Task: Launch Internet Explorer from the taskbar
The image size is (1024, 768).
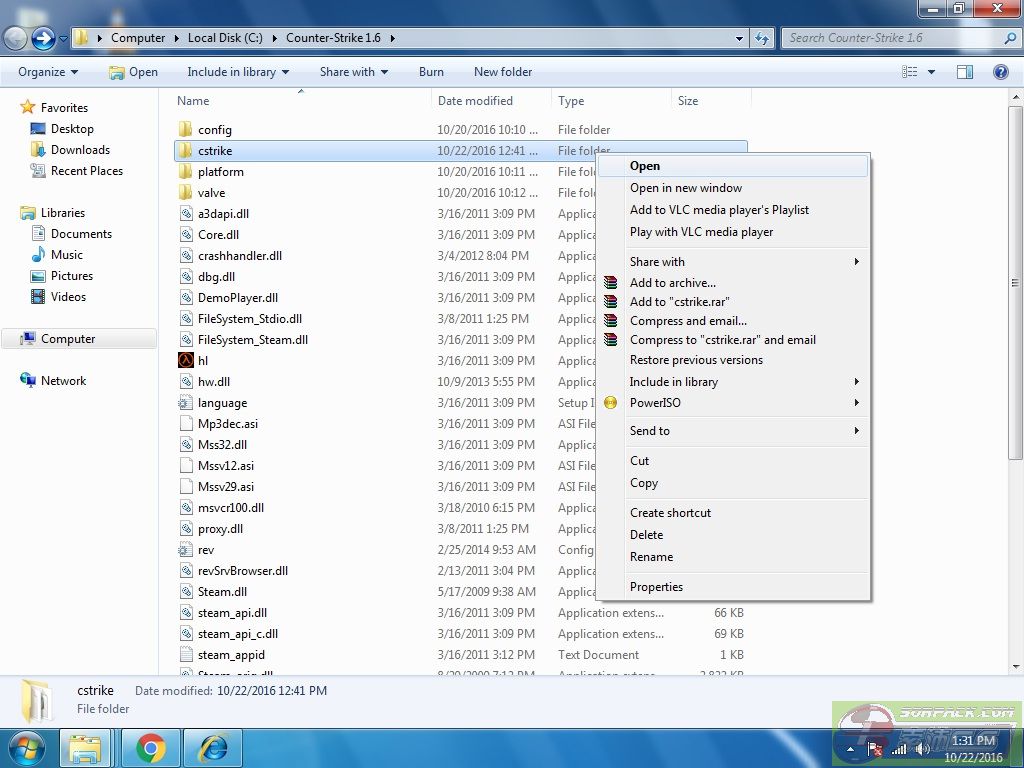Action: pos(213,747)
